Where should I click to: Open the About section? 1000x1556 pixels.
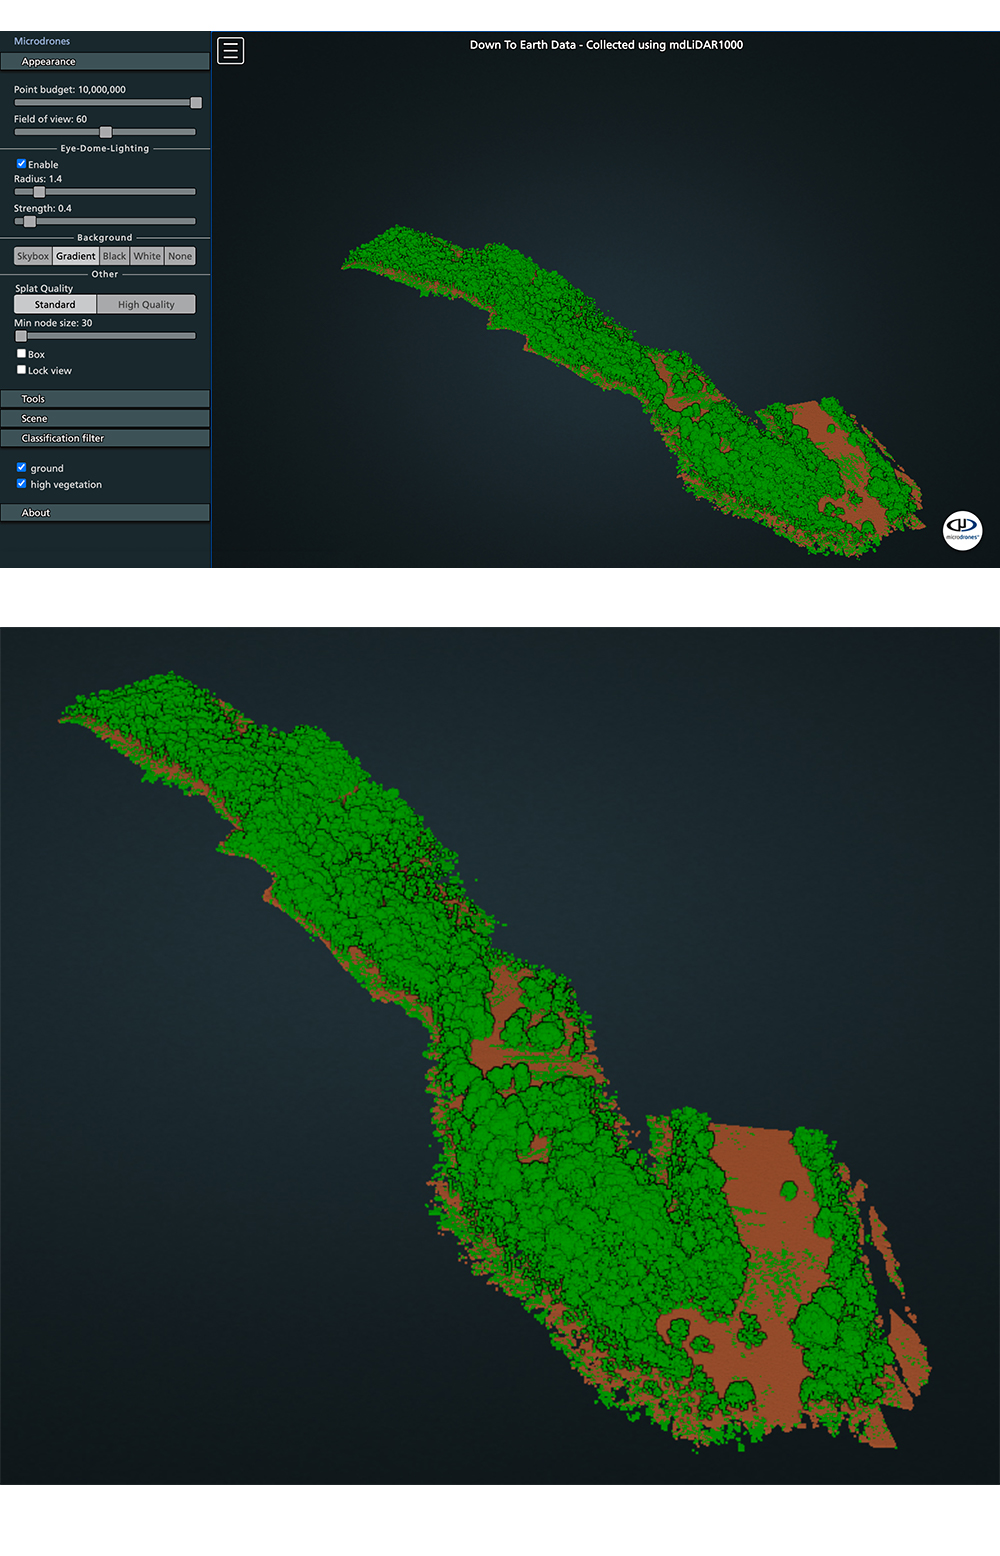(x=105, y=513)
